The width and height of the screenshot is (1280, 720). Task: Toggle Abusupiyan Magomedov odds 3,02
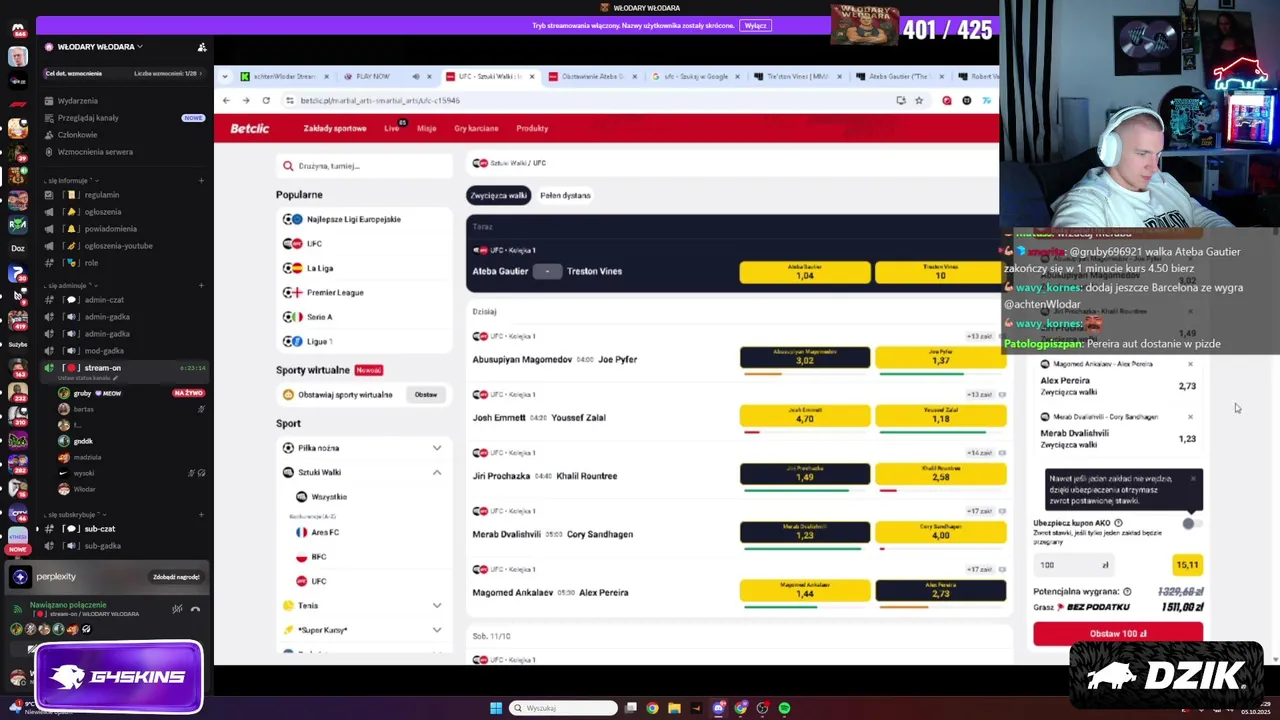(805, 357)
